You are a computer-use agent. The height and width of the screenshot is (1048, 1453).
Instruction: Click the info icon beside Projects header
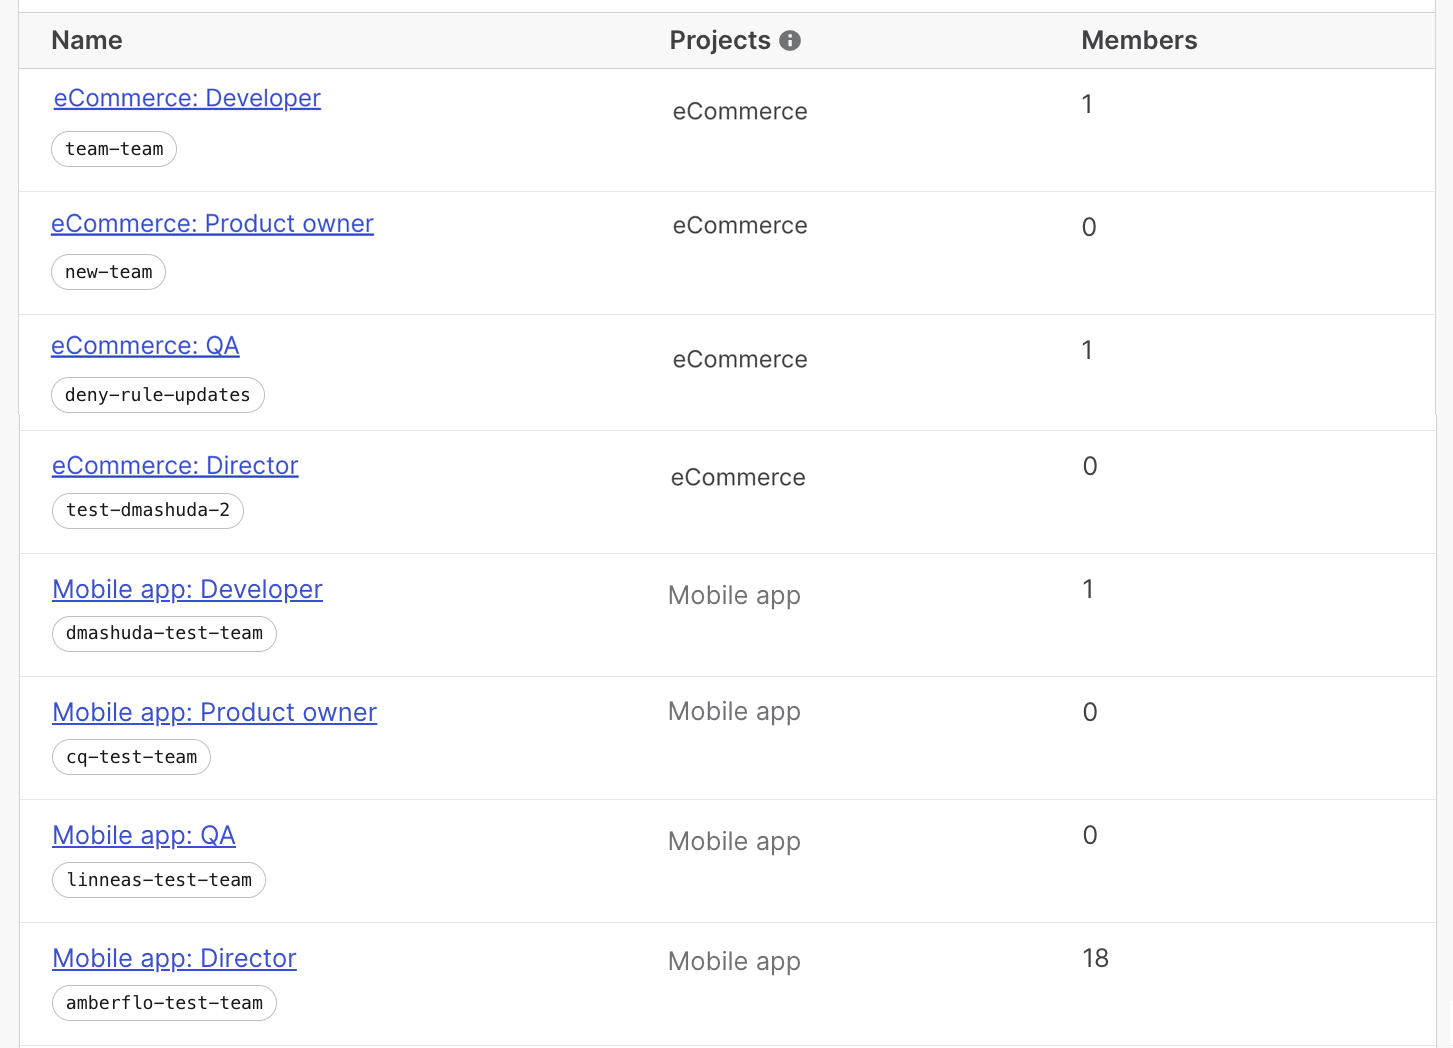pos(790,40)
